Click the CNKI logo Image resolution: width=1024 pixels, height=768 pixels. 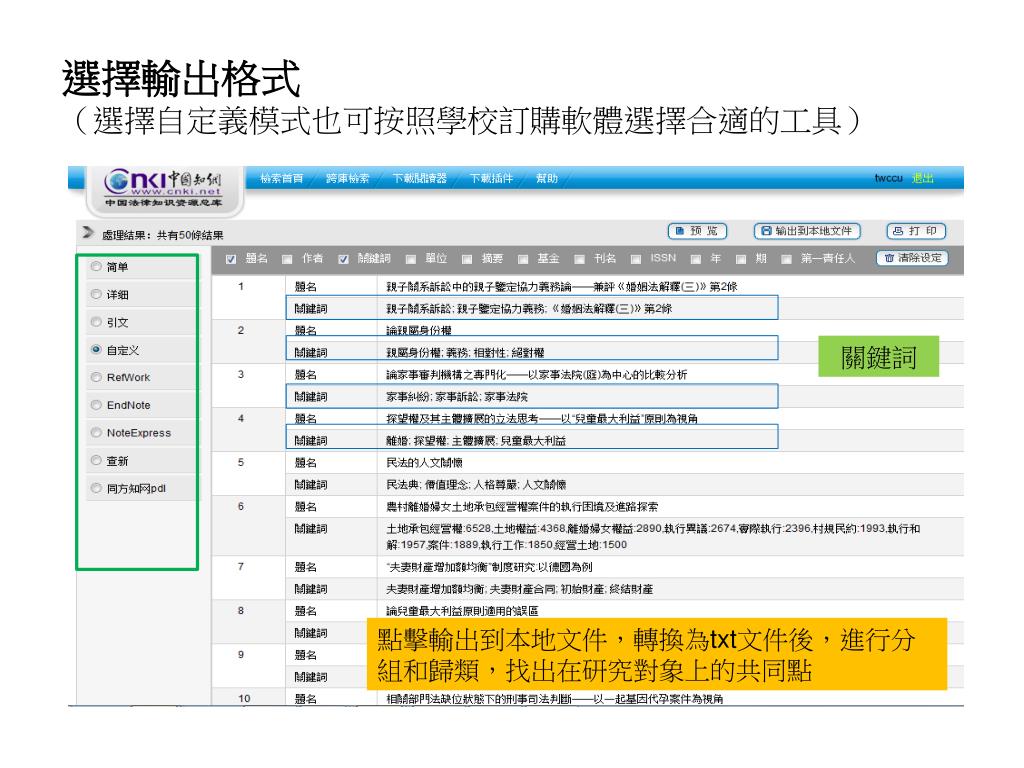click(x=164, y=187)
